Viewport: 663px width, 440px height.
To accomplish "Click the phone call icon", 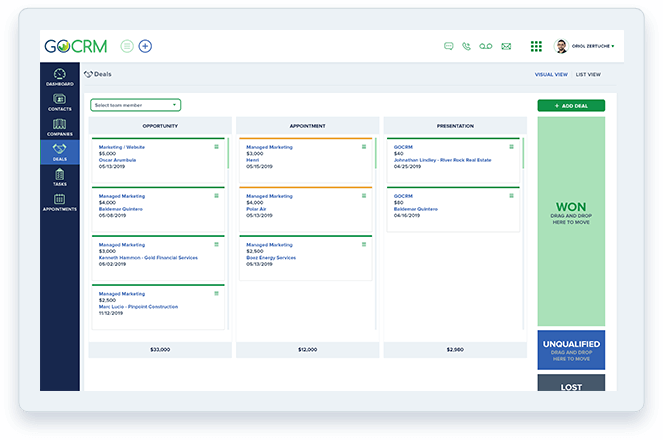I will [x=466, y=46].
